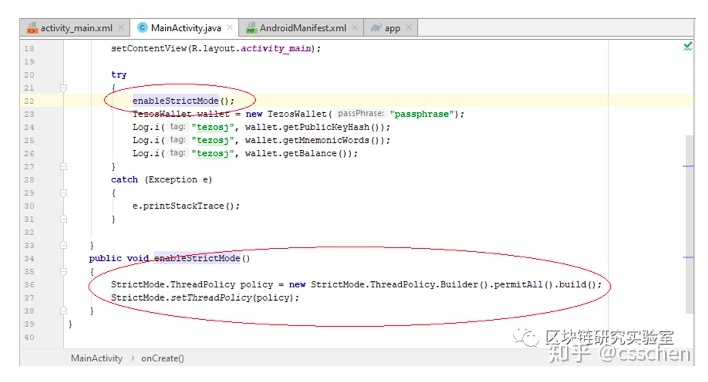Close the MainActivity.java tab
This screenshot has width=708, height=382.
click(230, 28)
